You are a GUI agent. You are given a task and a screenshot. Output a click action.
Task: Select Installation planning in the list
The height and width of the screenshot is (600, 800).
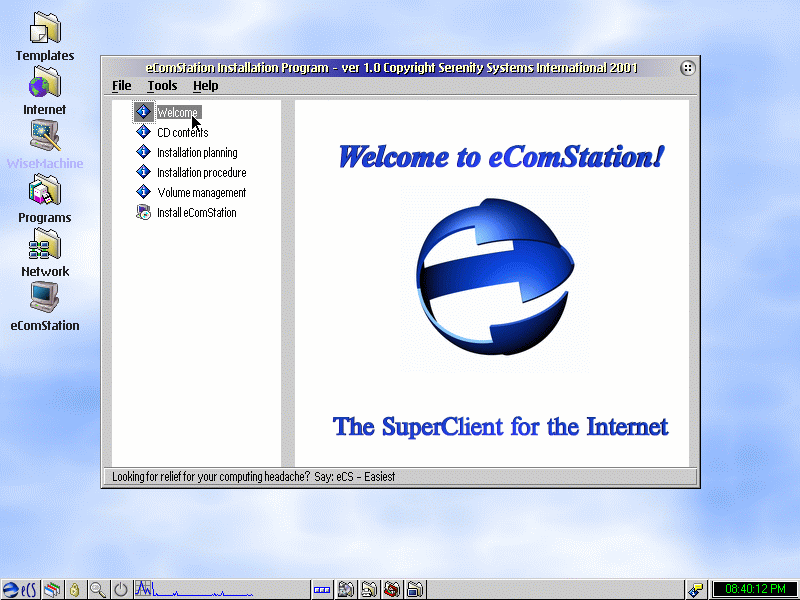click(x=197, y=153)
